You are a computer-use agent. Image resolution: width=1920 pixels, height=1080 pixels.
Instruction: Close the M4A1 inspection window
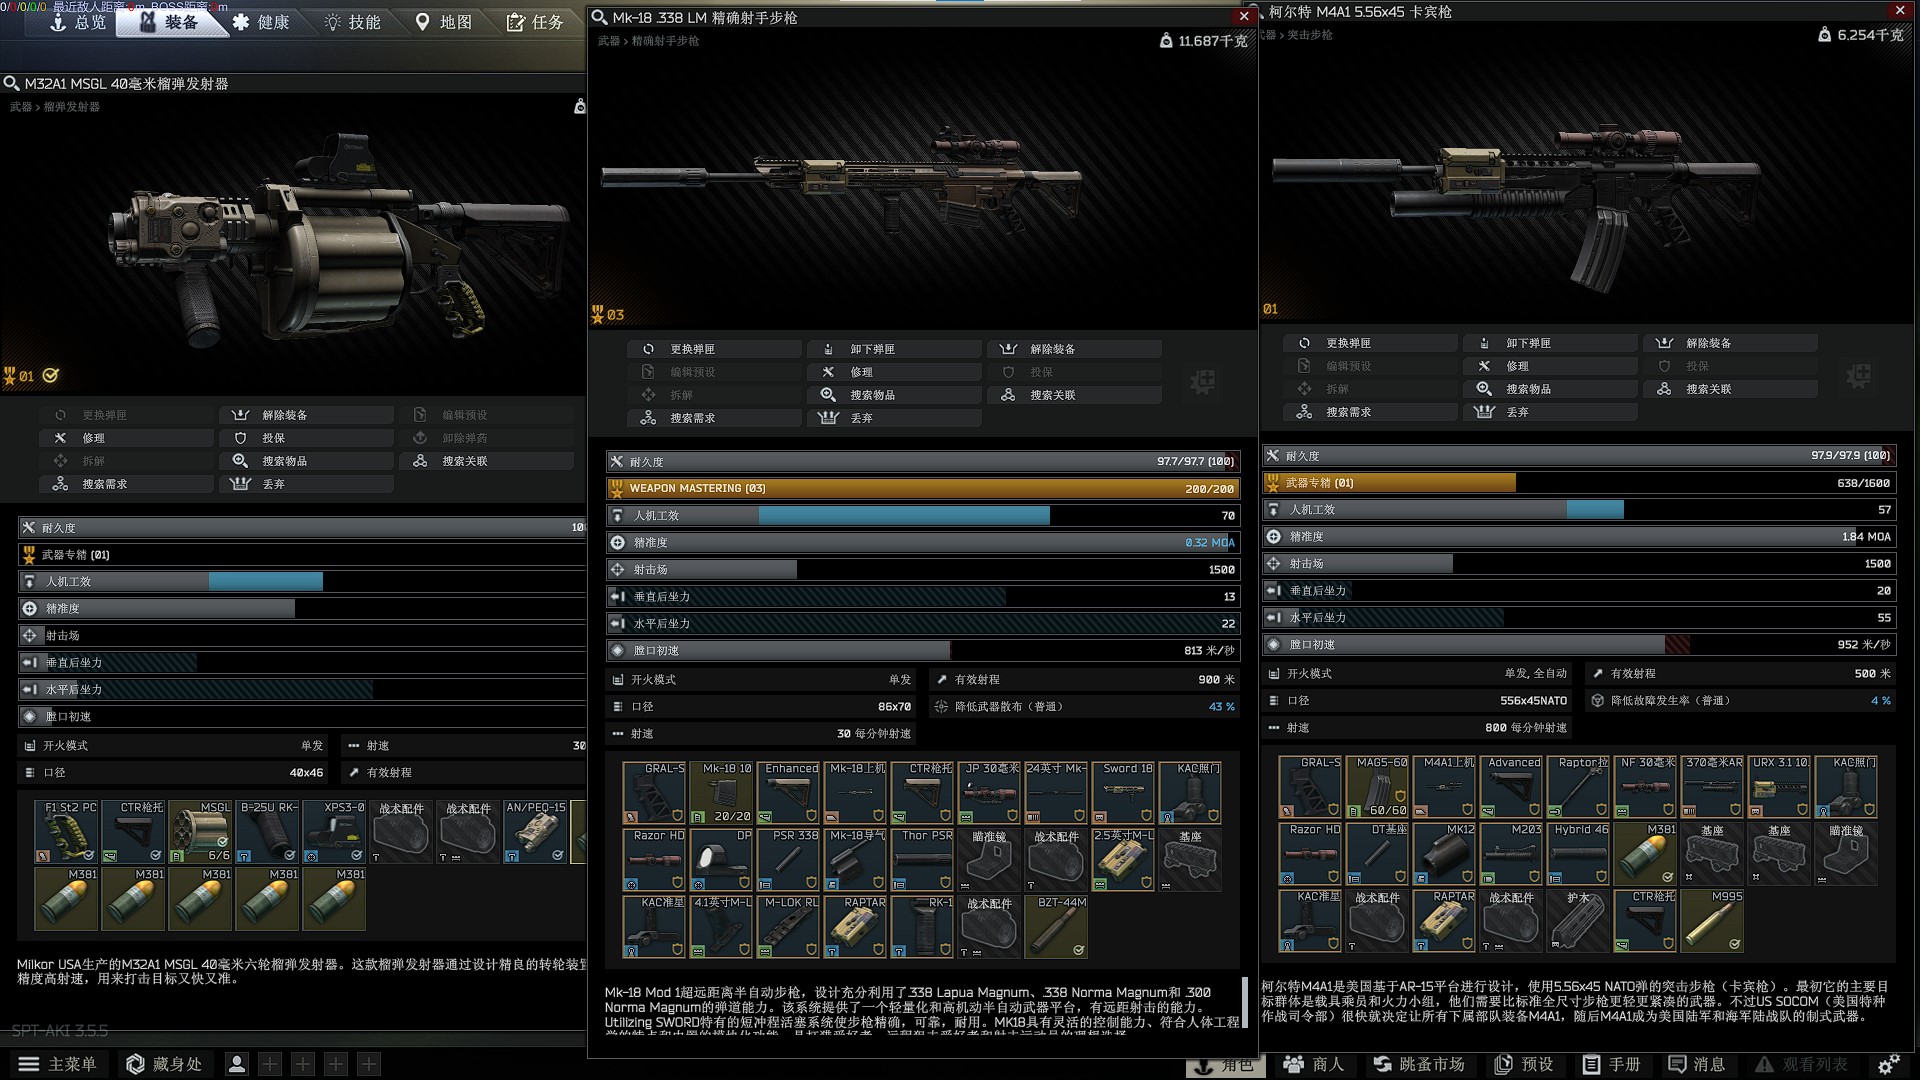1900,10
